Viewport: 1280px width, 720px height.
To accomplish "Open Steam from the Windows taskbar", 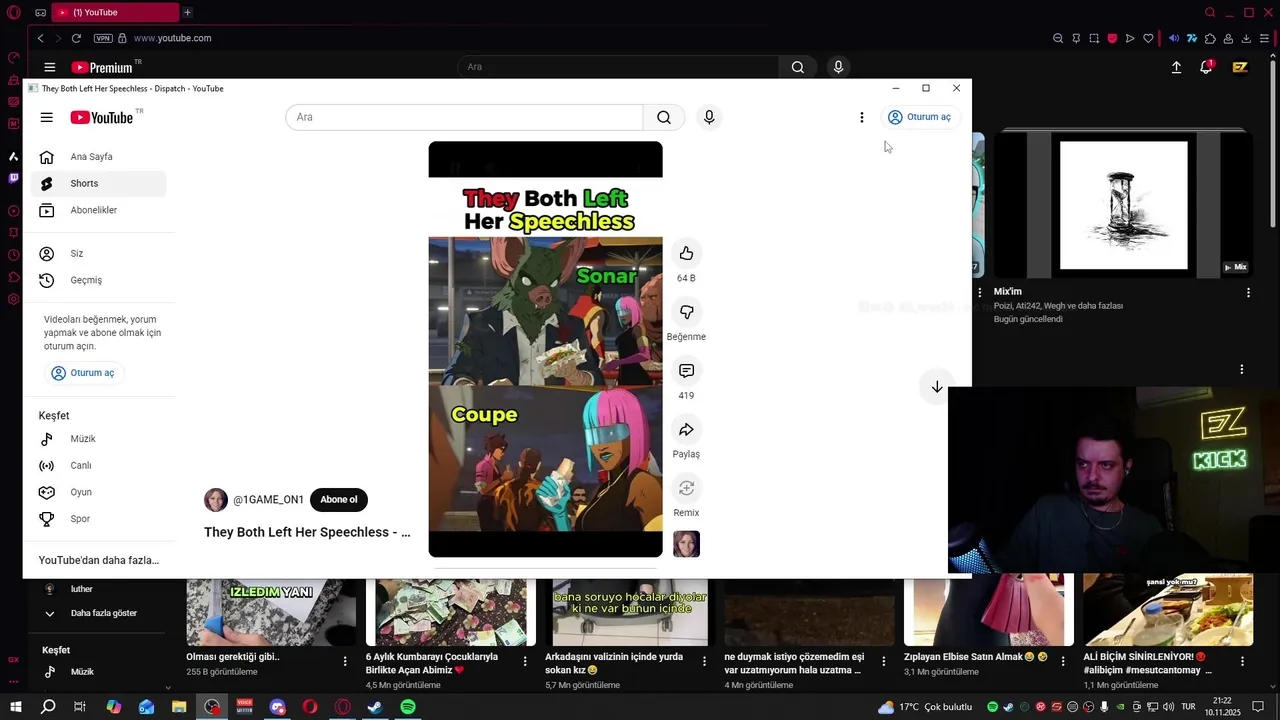I will pos(375,707).
